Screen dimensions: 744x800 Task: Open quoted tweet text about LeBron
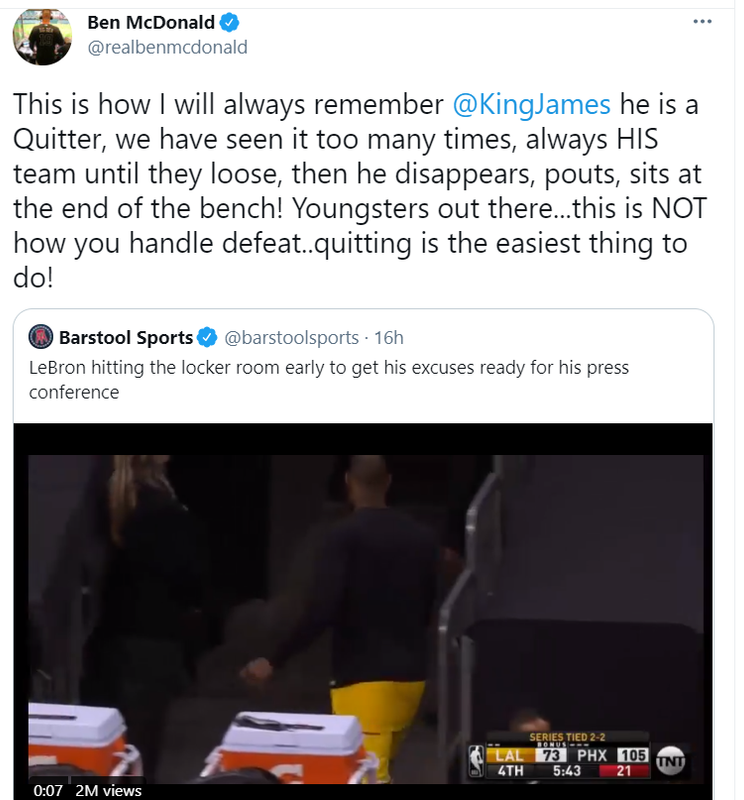[329, 380]
